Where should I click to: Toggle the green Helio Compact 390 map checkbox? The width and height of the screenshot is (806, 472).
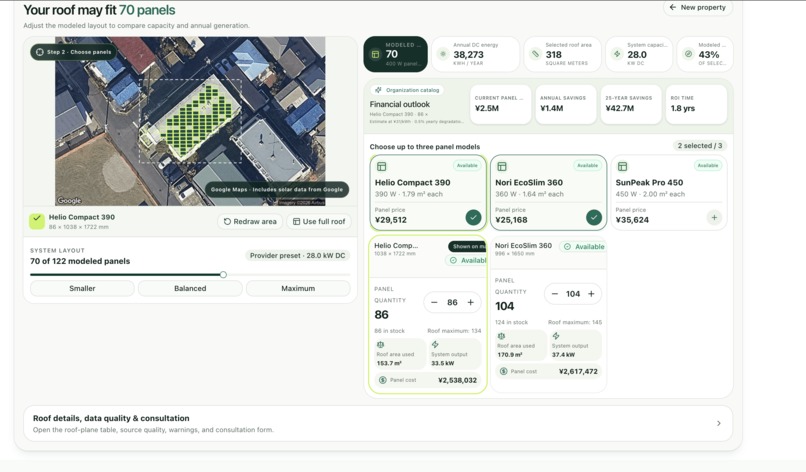pyautogui.click(x=36, y=222)
